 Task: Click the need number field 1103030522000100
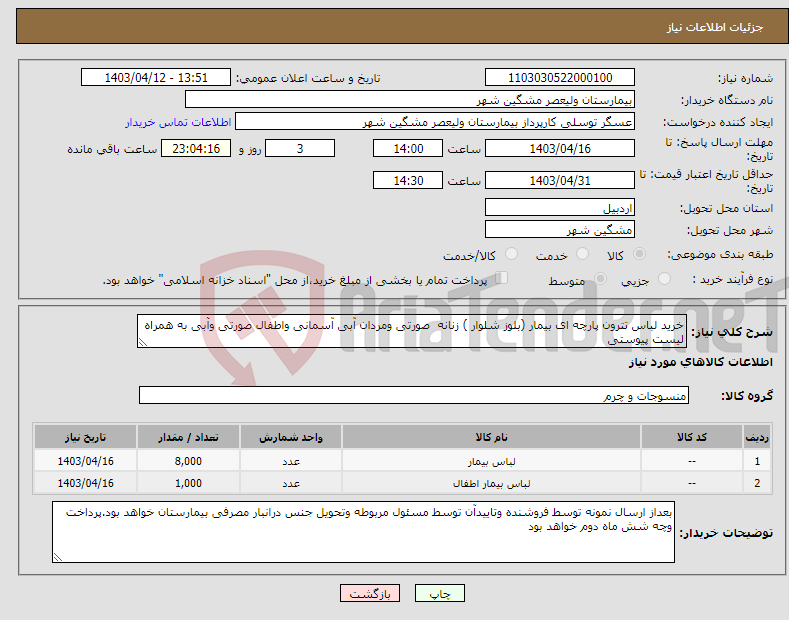pyautogui.click(x=560, y=78)
